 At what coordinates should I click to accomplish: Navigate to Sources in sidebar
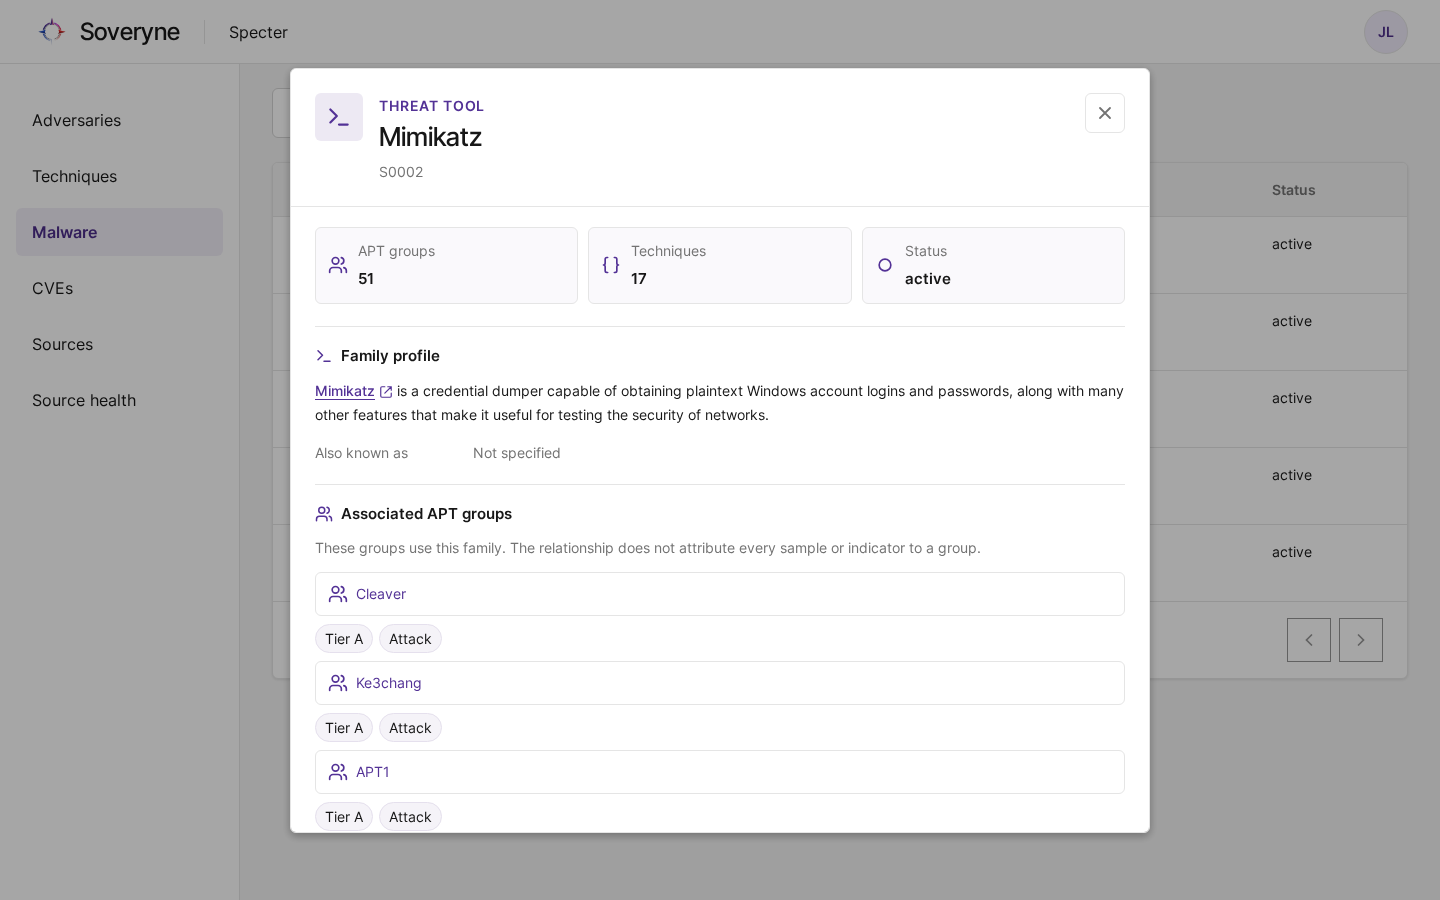(119, 344)
